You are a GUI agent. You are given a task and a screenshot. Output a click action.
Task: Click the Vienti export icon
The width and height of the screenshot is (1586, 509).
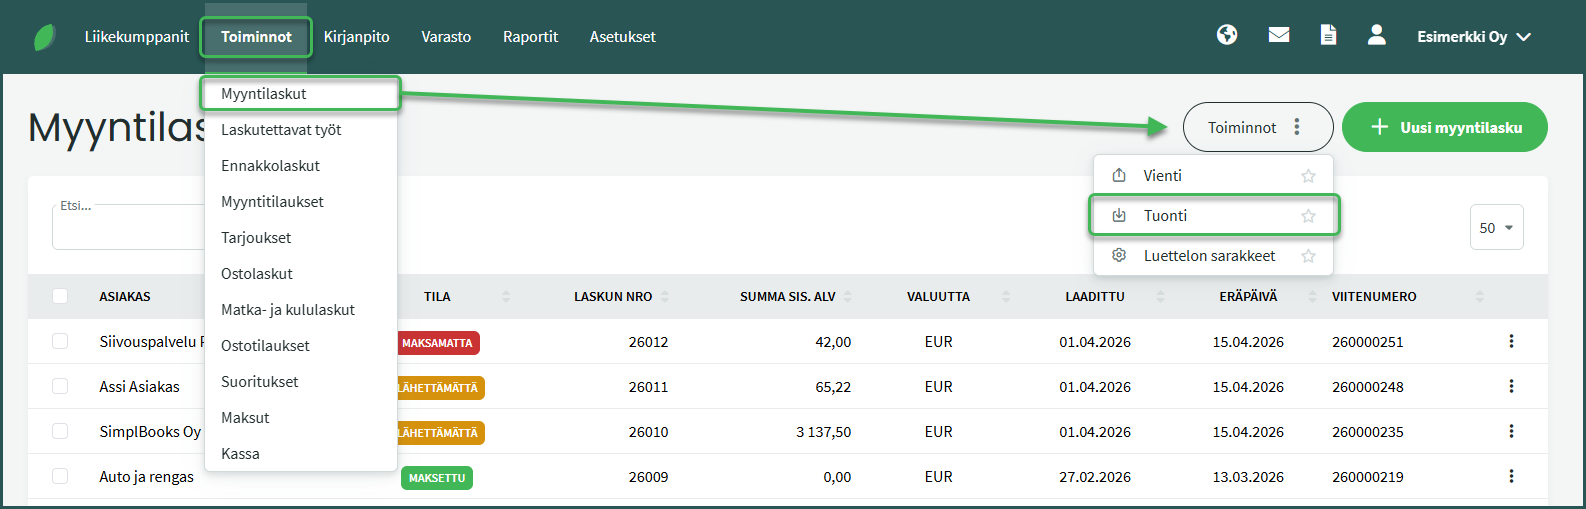1119,175
